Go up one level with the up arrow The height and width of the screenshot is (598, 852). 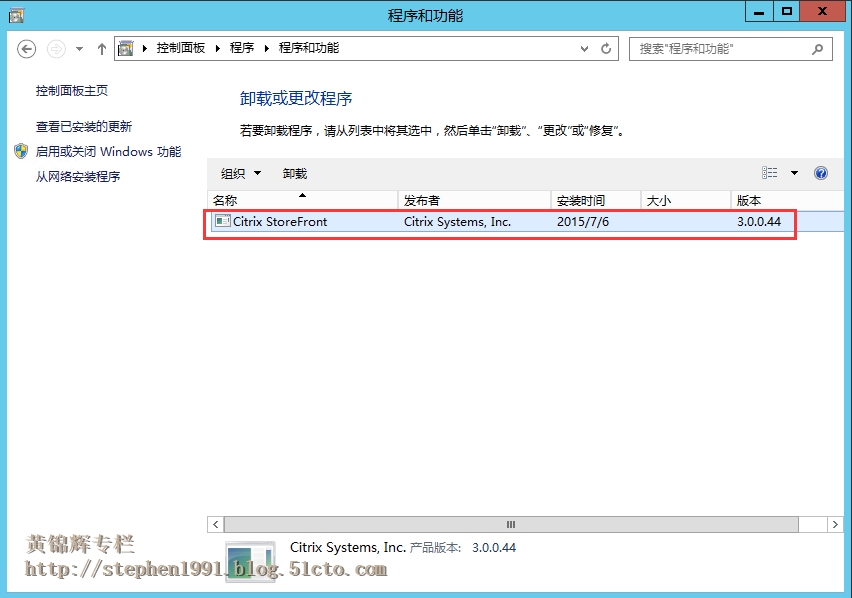pyautogui.click(x=102, y=49)
